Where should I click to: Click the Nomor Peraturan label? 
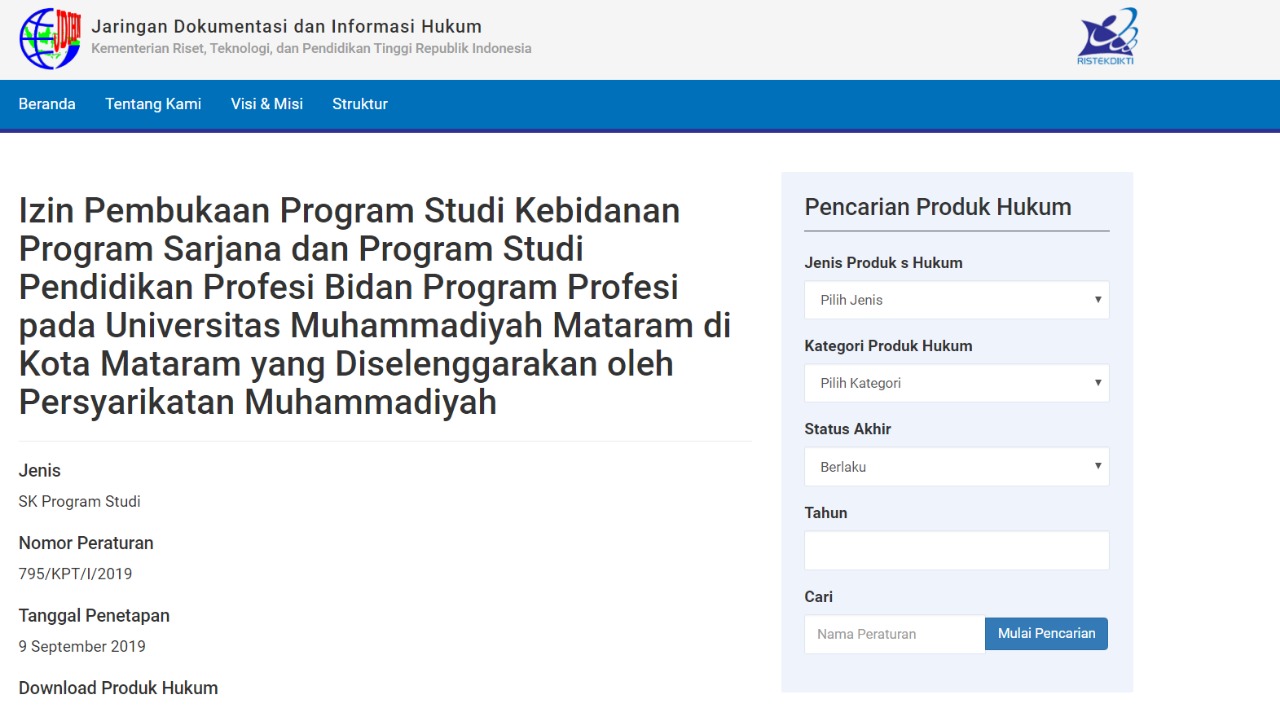pos(86,543)
